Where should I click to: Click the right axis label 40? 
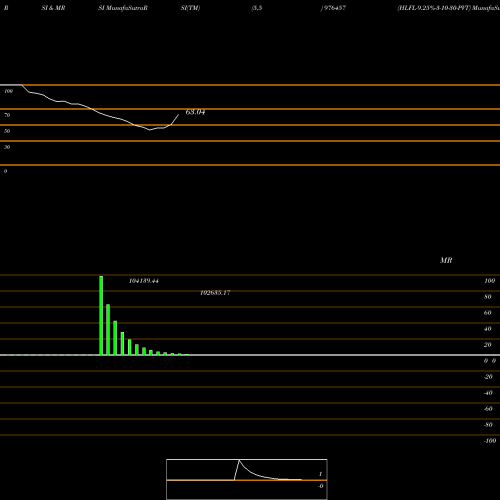point(488,329)
